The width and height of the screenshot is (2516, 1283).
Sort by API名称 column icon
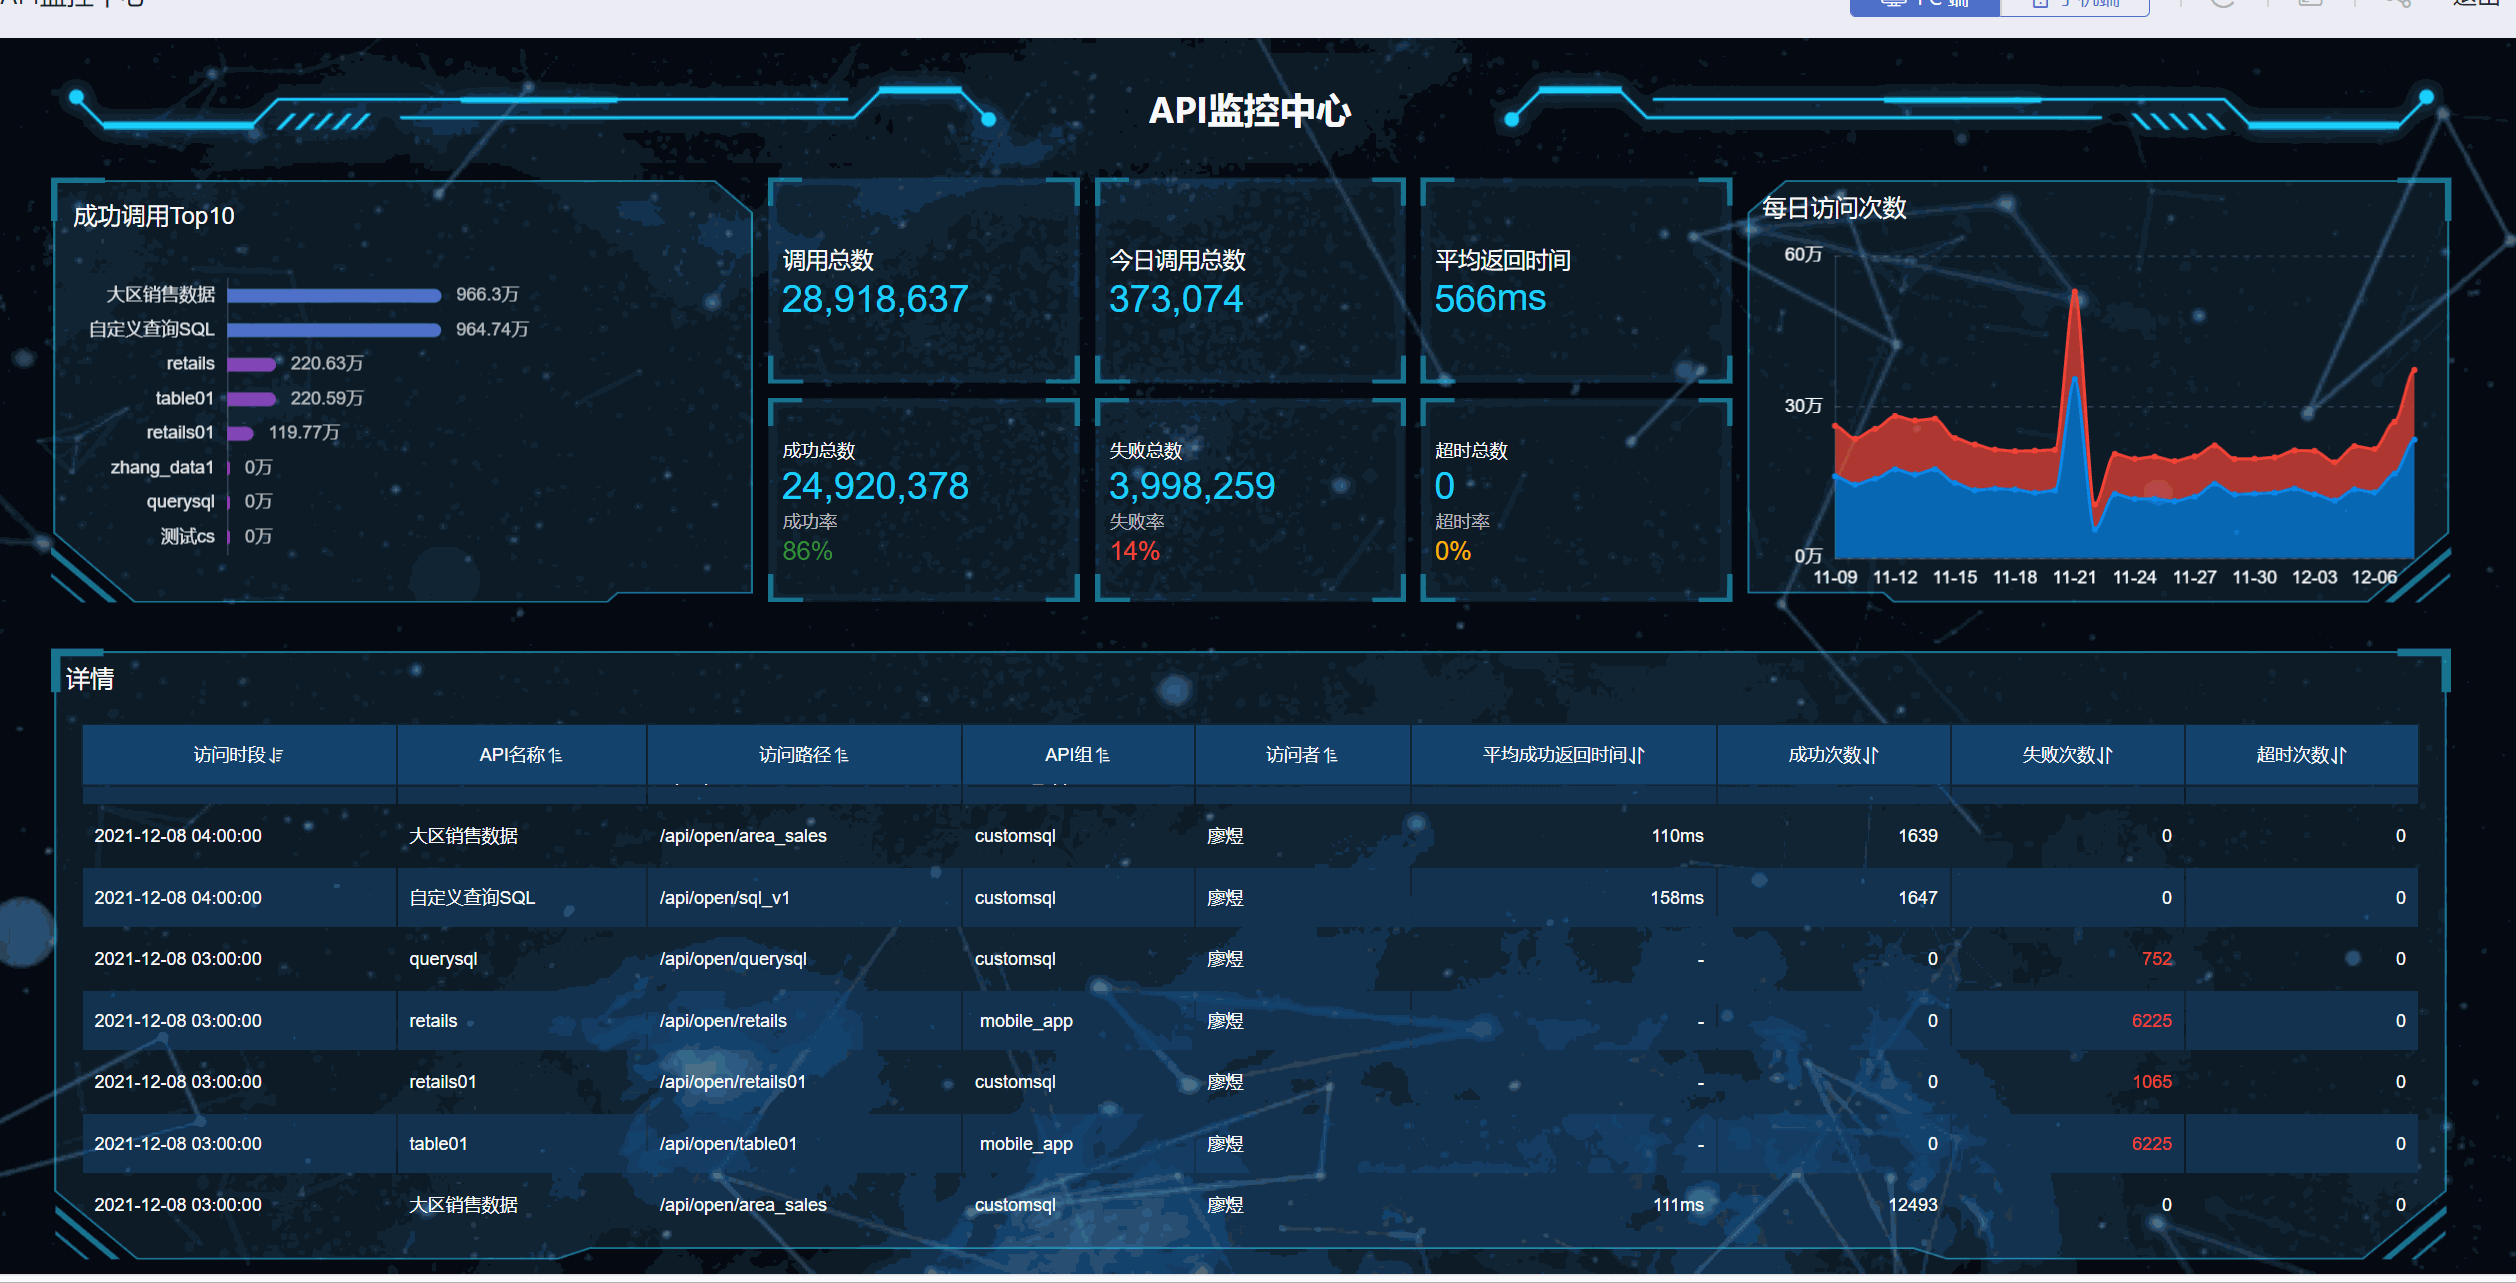pyautogui.click(x=556, y=756)
